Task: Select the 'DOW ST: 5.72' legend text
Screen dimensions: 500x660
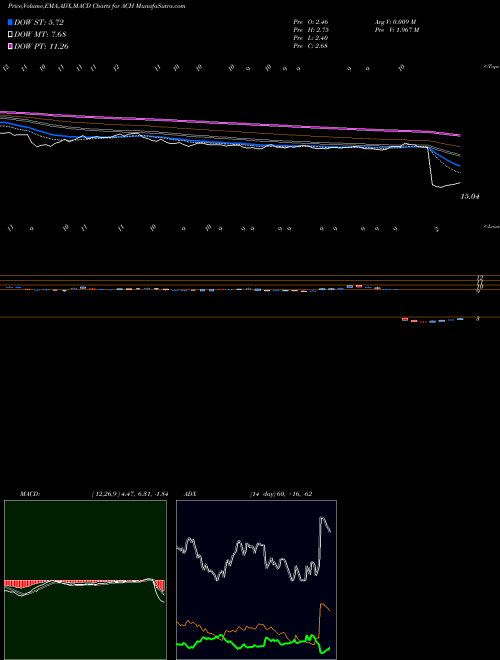Action: [x=39, y=22]
